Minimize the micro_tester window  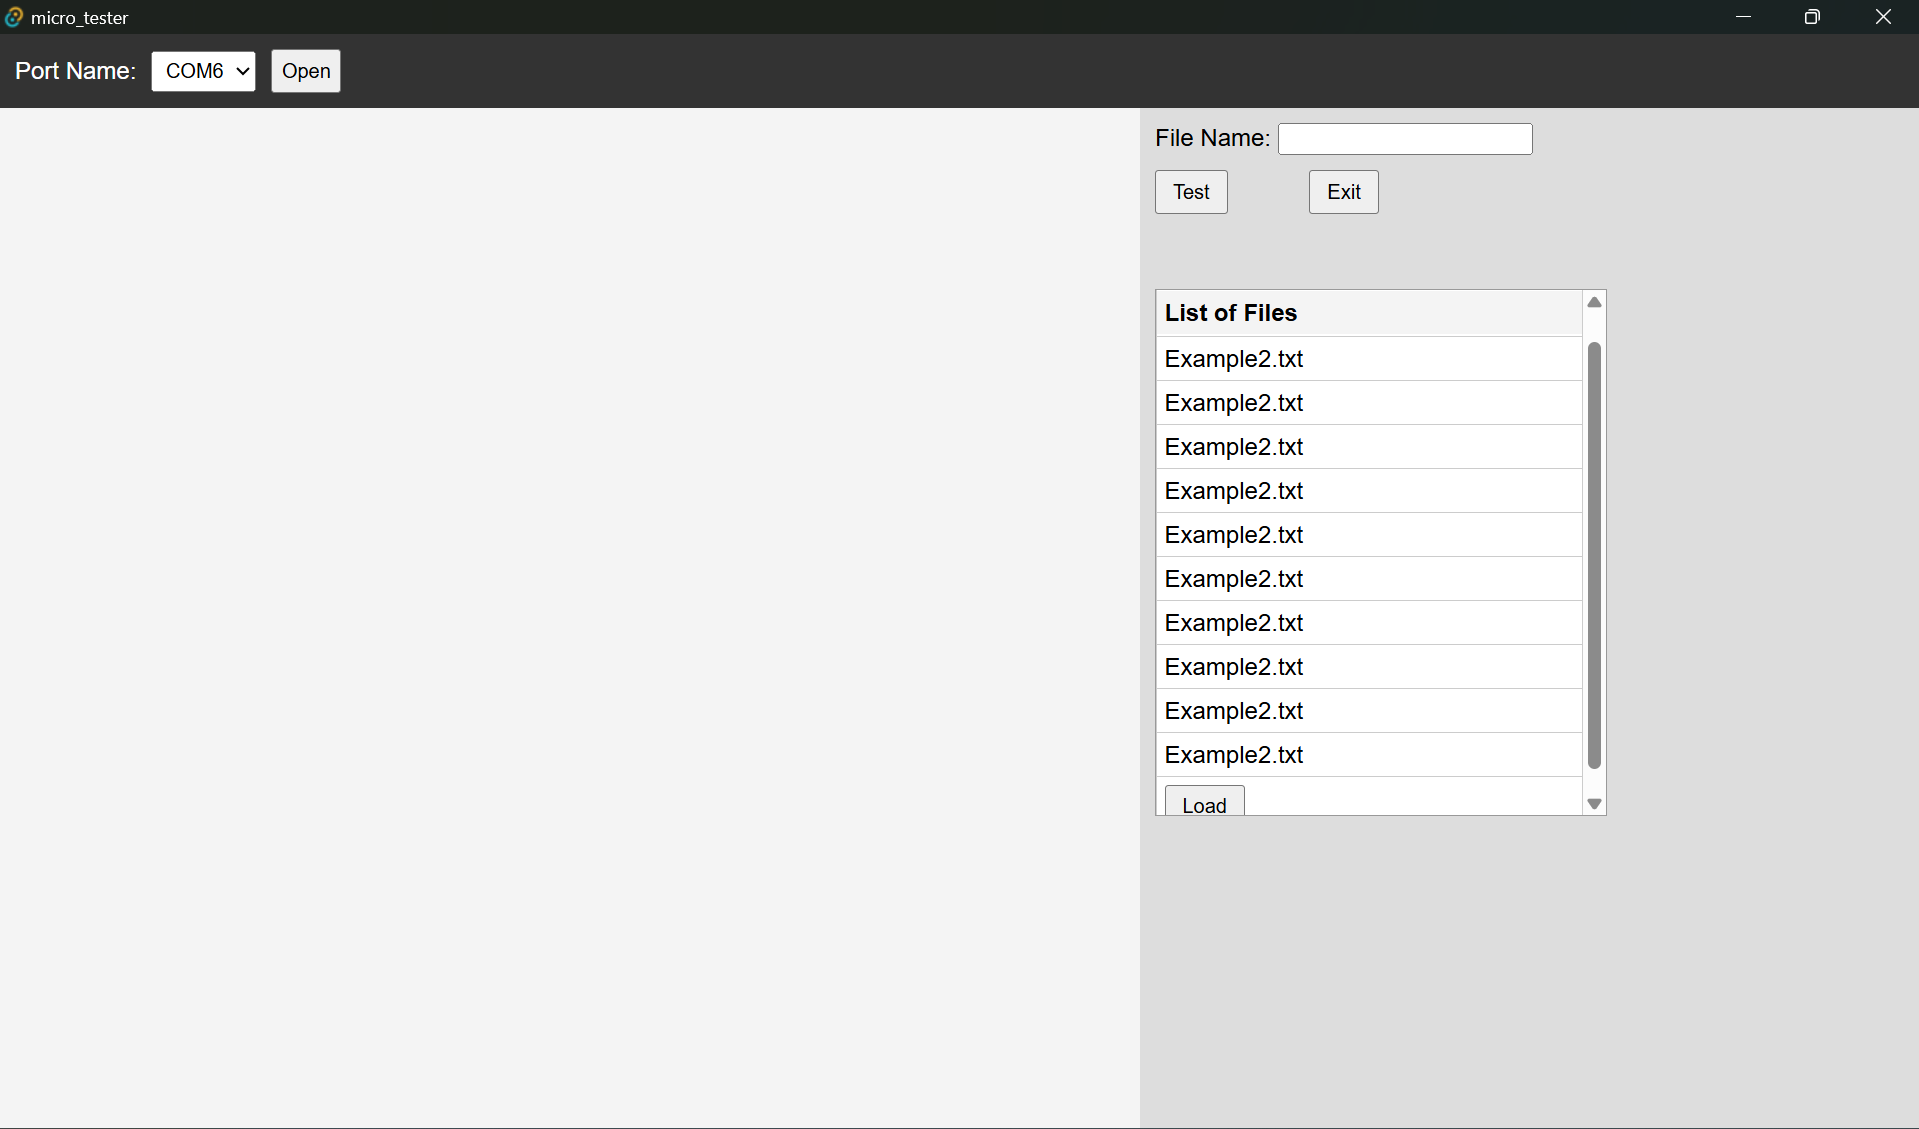pyautogui.click(x=1743, y=17)
